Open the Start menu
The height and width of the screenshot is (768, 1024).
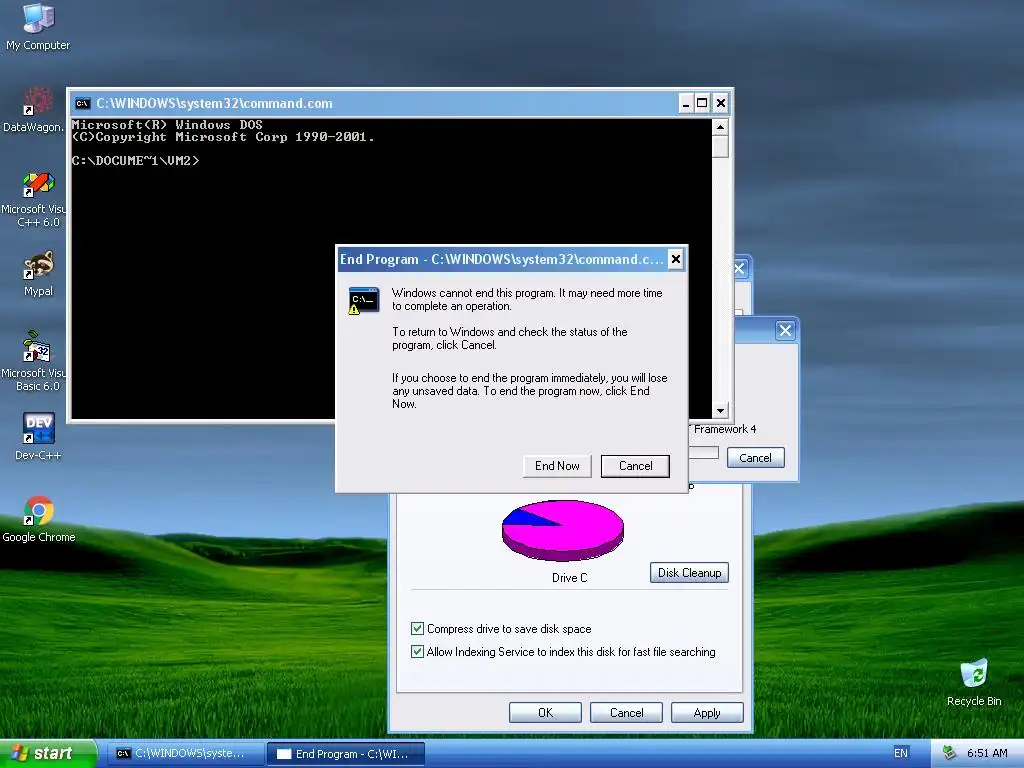[48, 753]
